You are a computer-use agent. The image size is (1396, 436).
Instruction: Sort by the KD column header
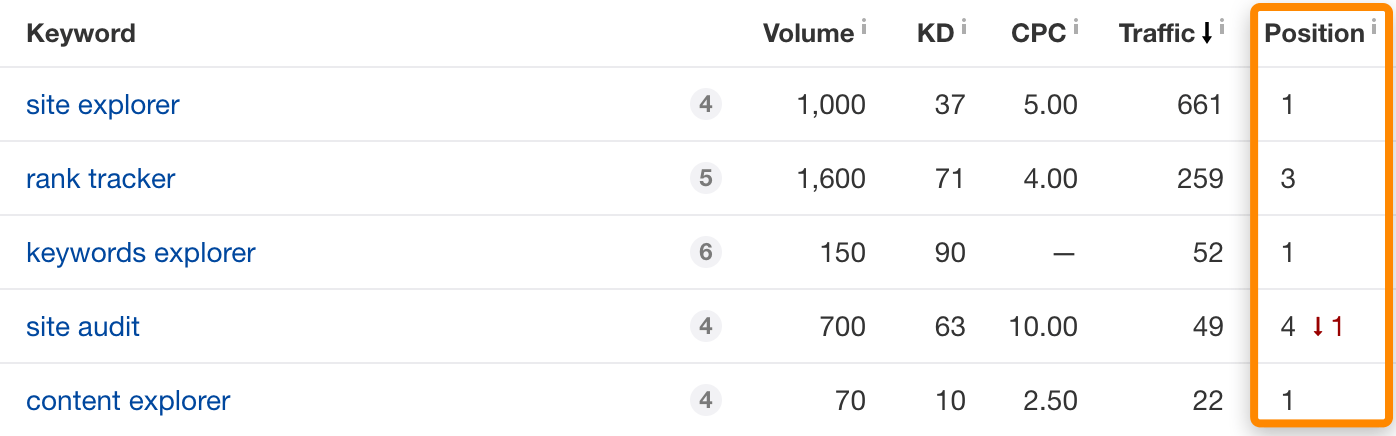pyautogui.click(x=935, y=34)
